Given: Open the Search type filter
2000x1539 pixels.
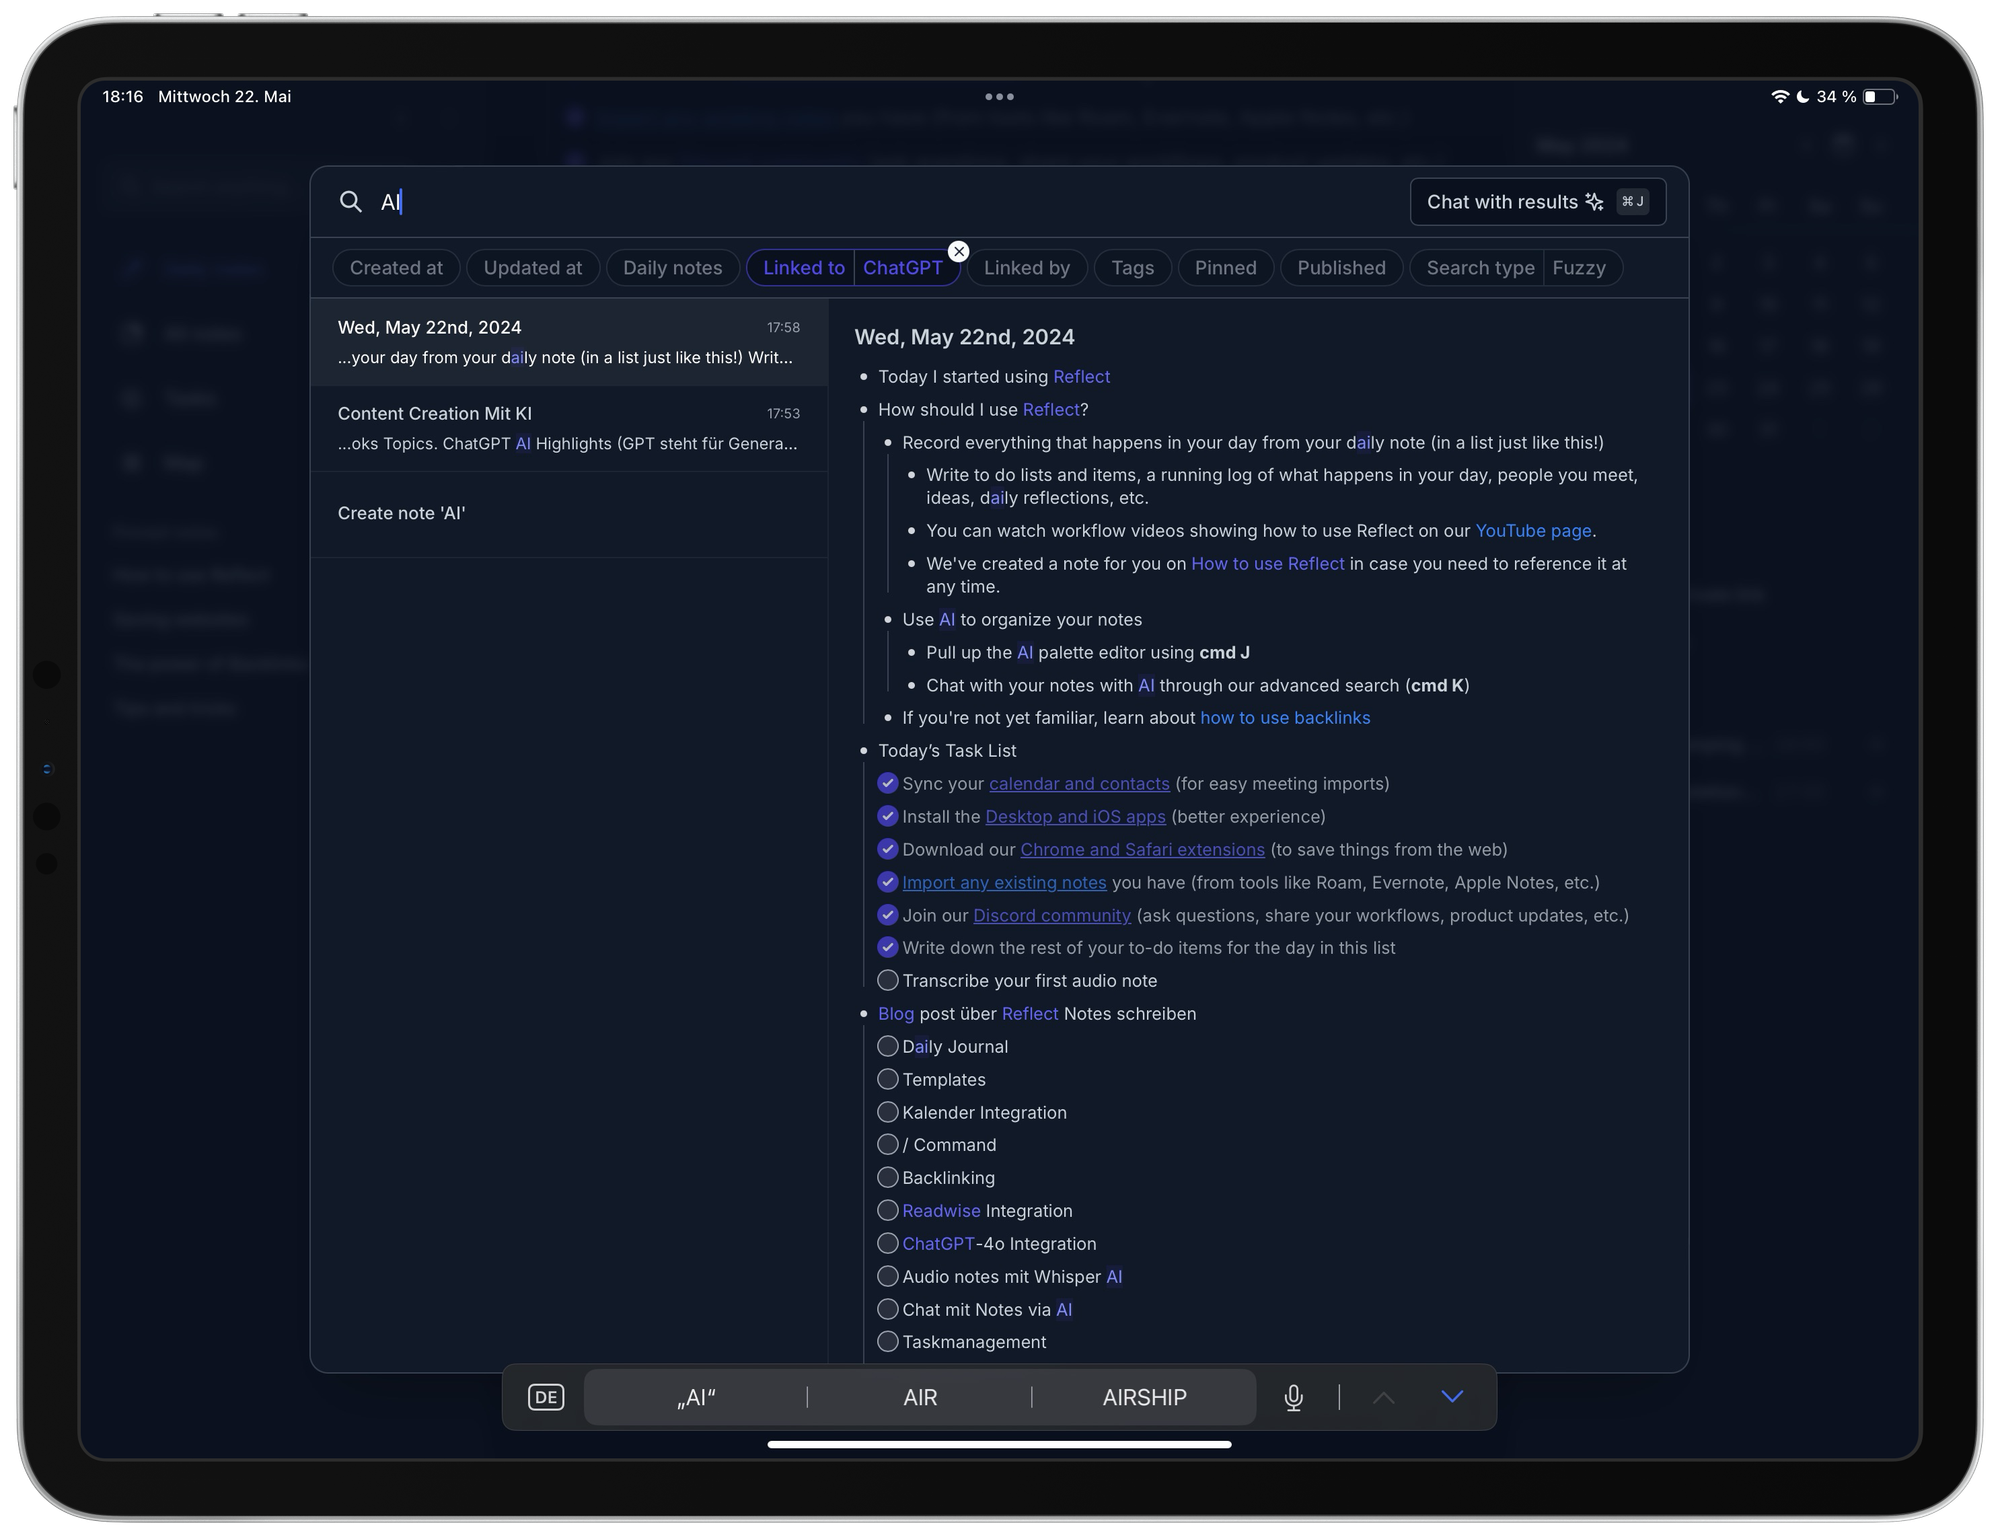Looking at the screenshot, I should tap(1480, 268).
